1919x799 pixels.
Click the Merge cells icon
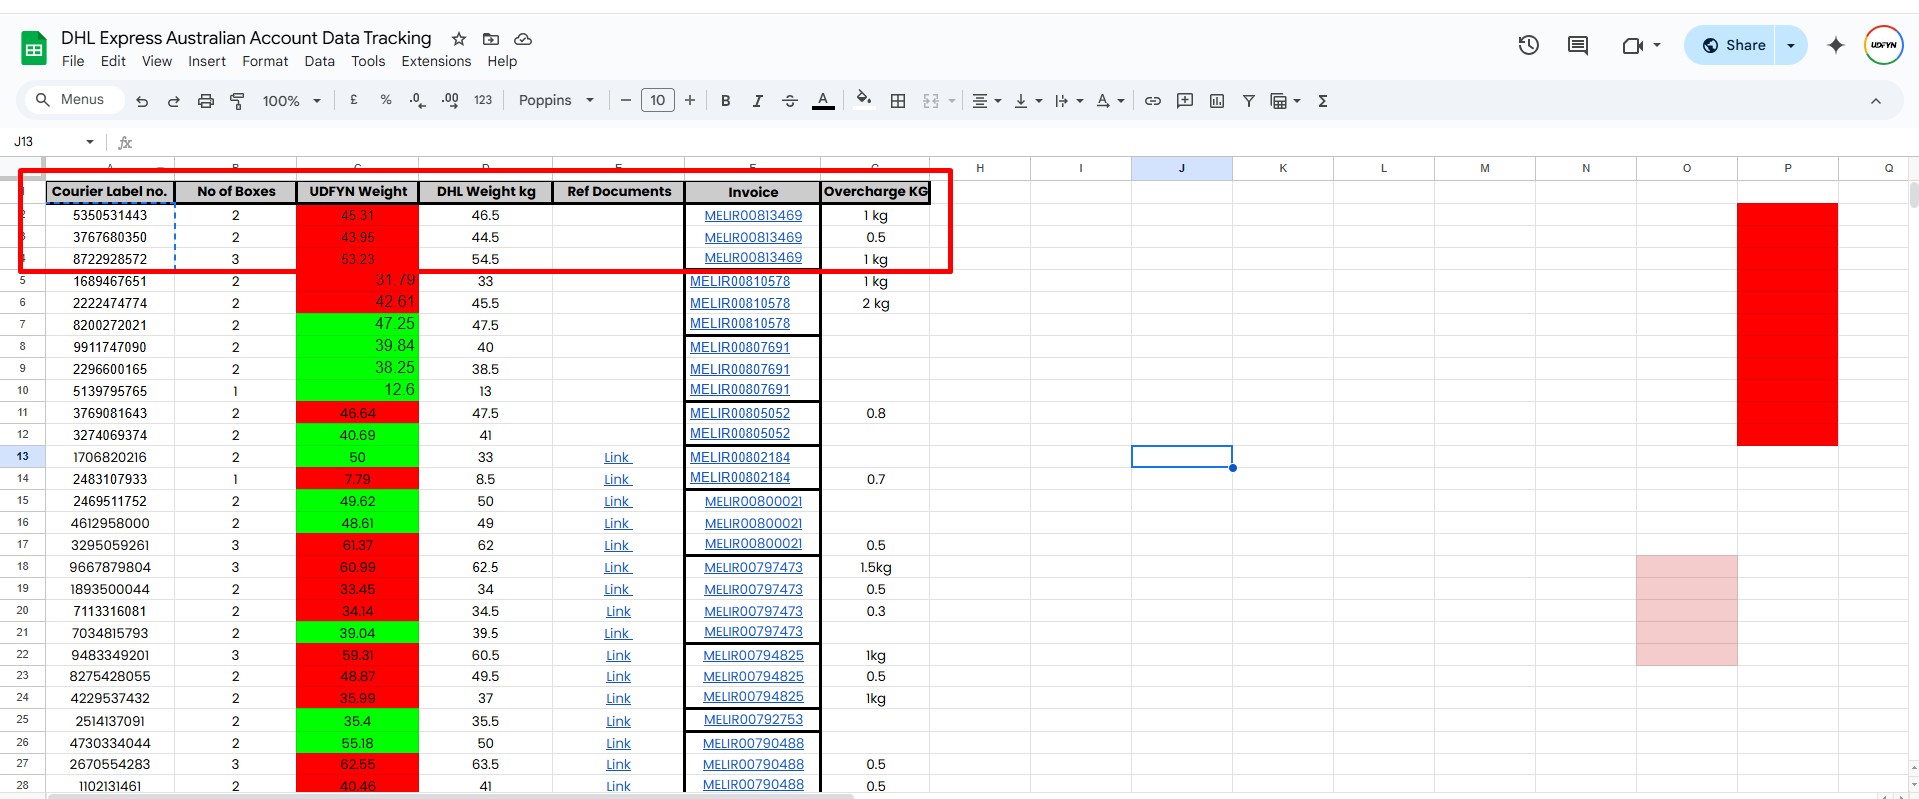[x=931, y=100]
